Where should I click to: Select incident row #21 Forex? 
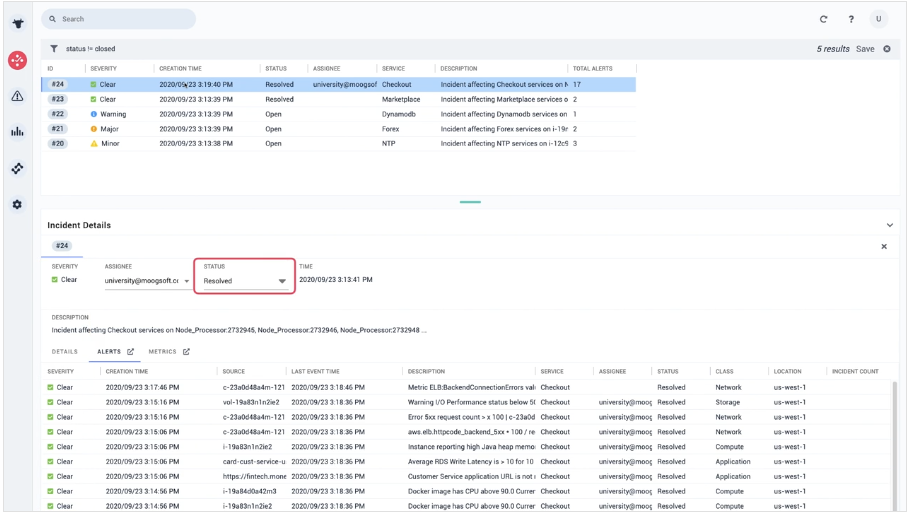(x=339, y=129)
